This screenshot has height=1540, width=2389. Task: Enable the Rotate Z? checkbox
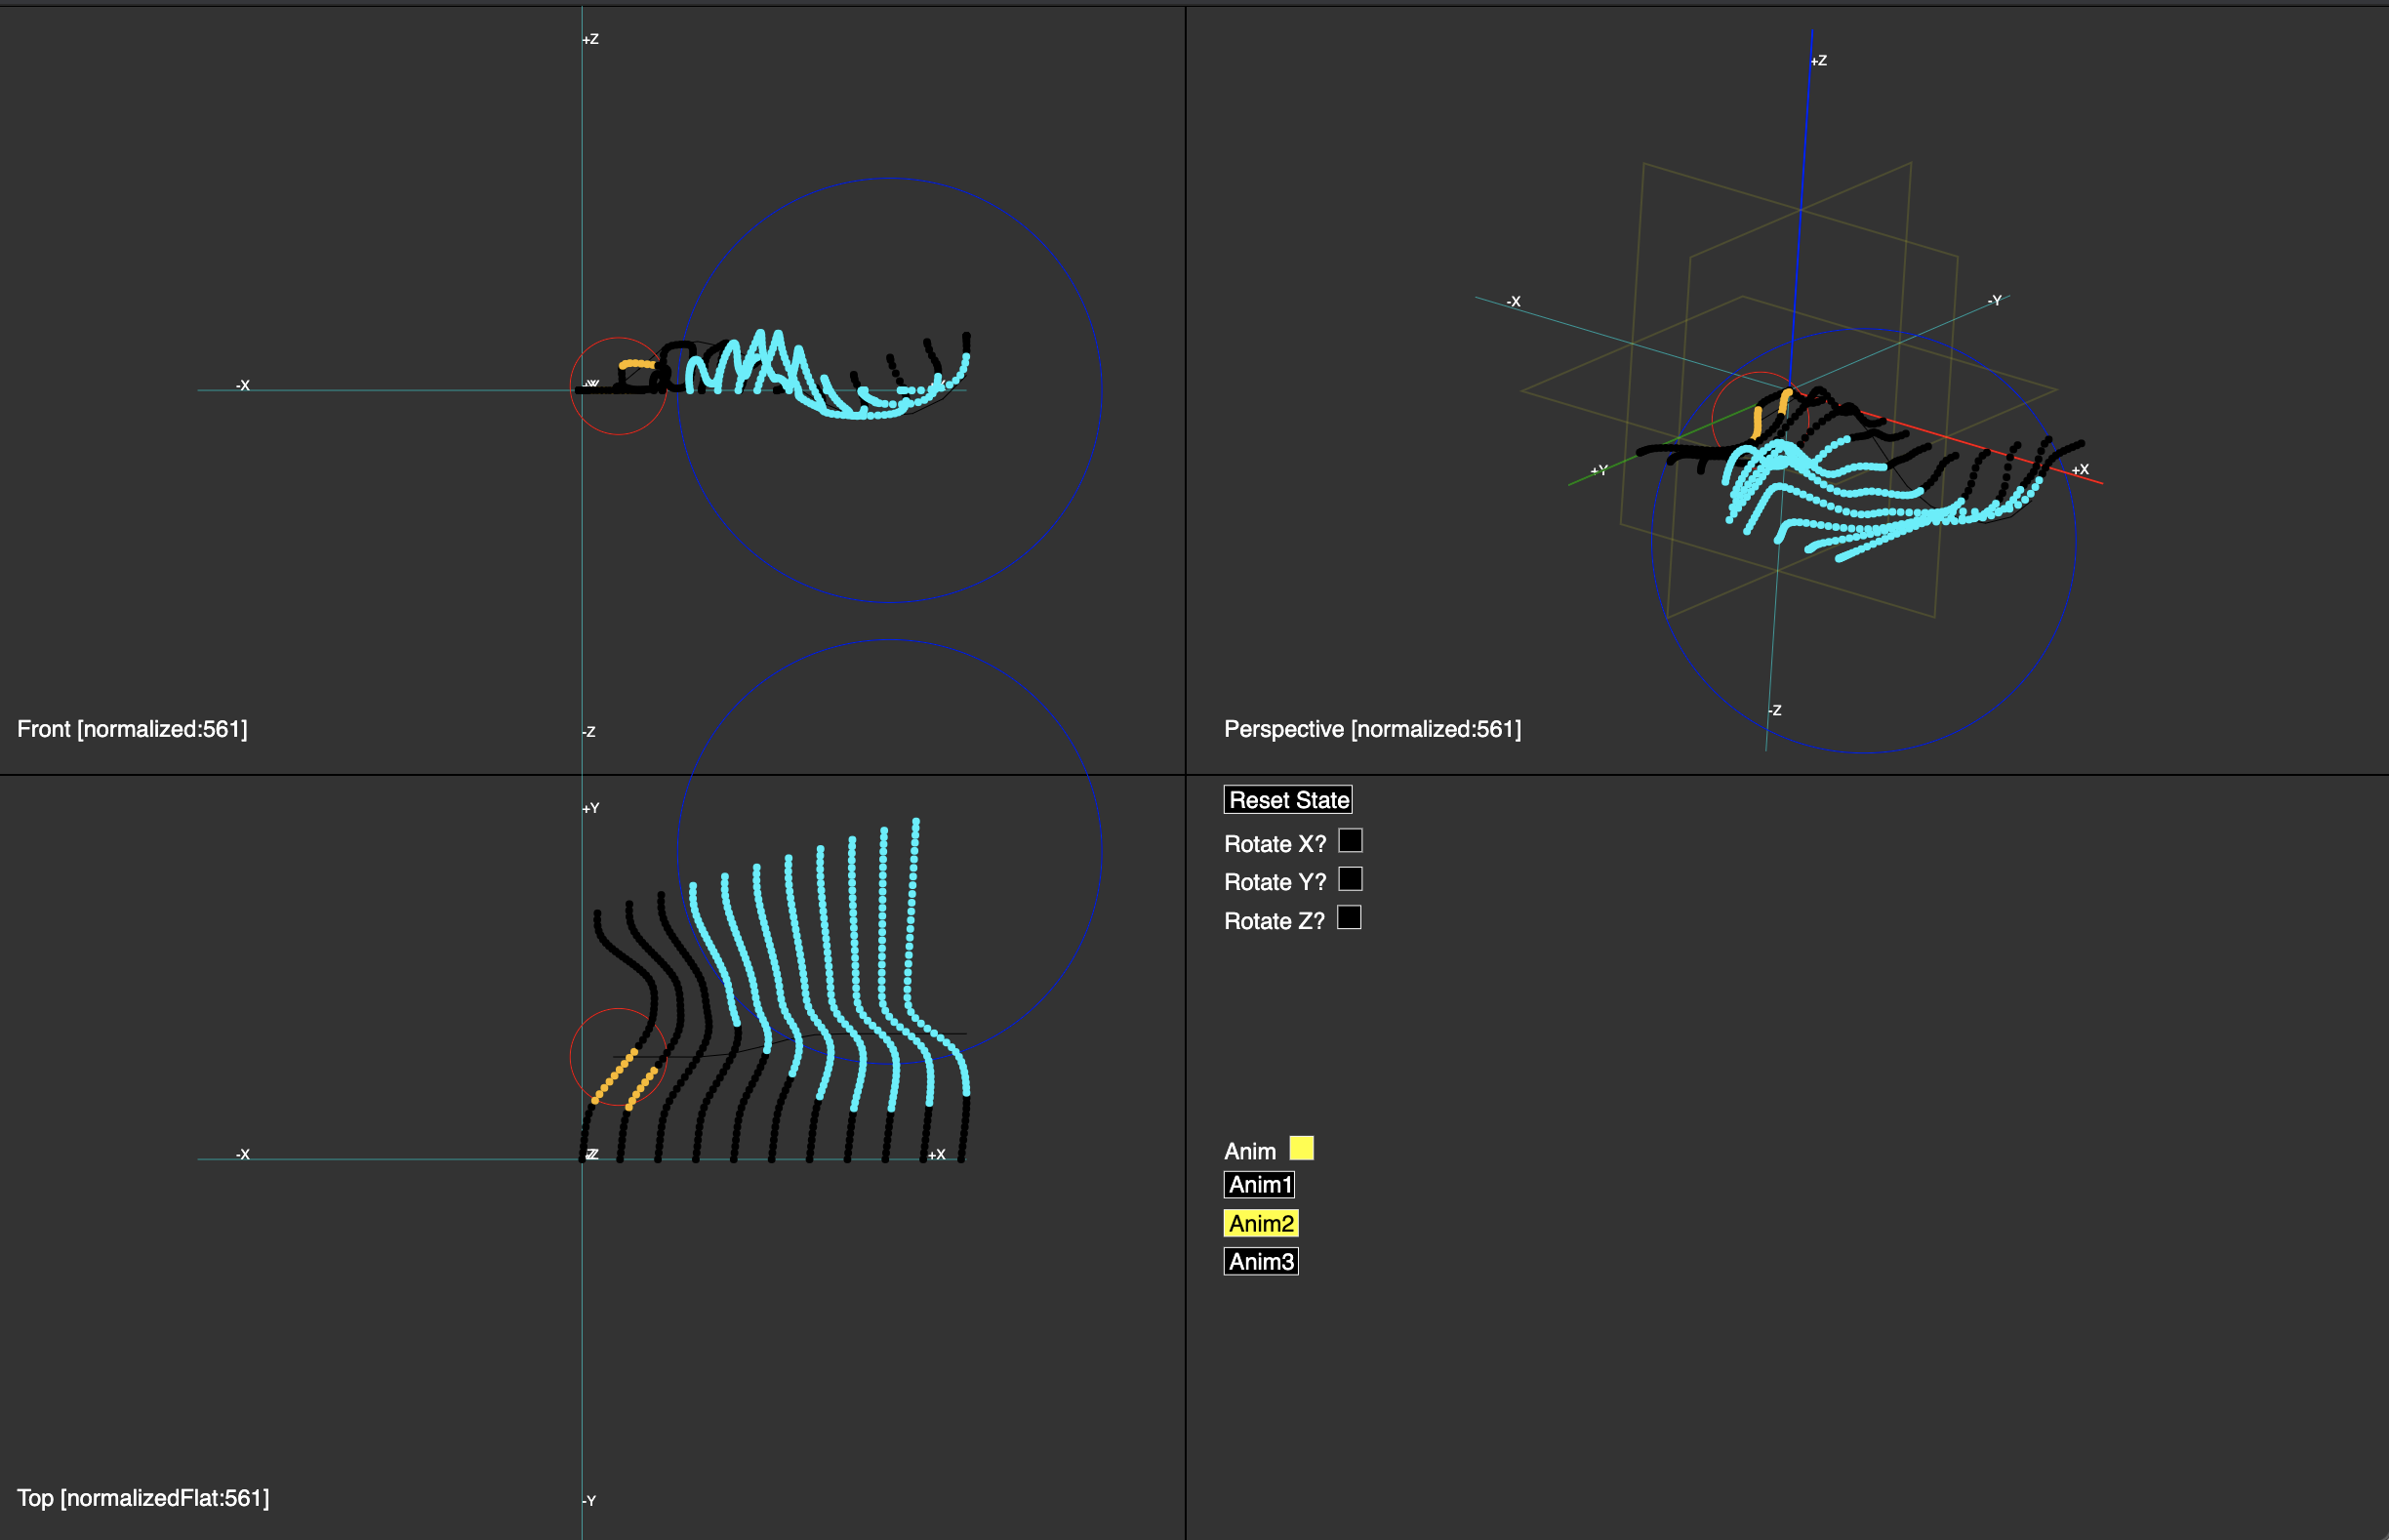point(1349,918)
